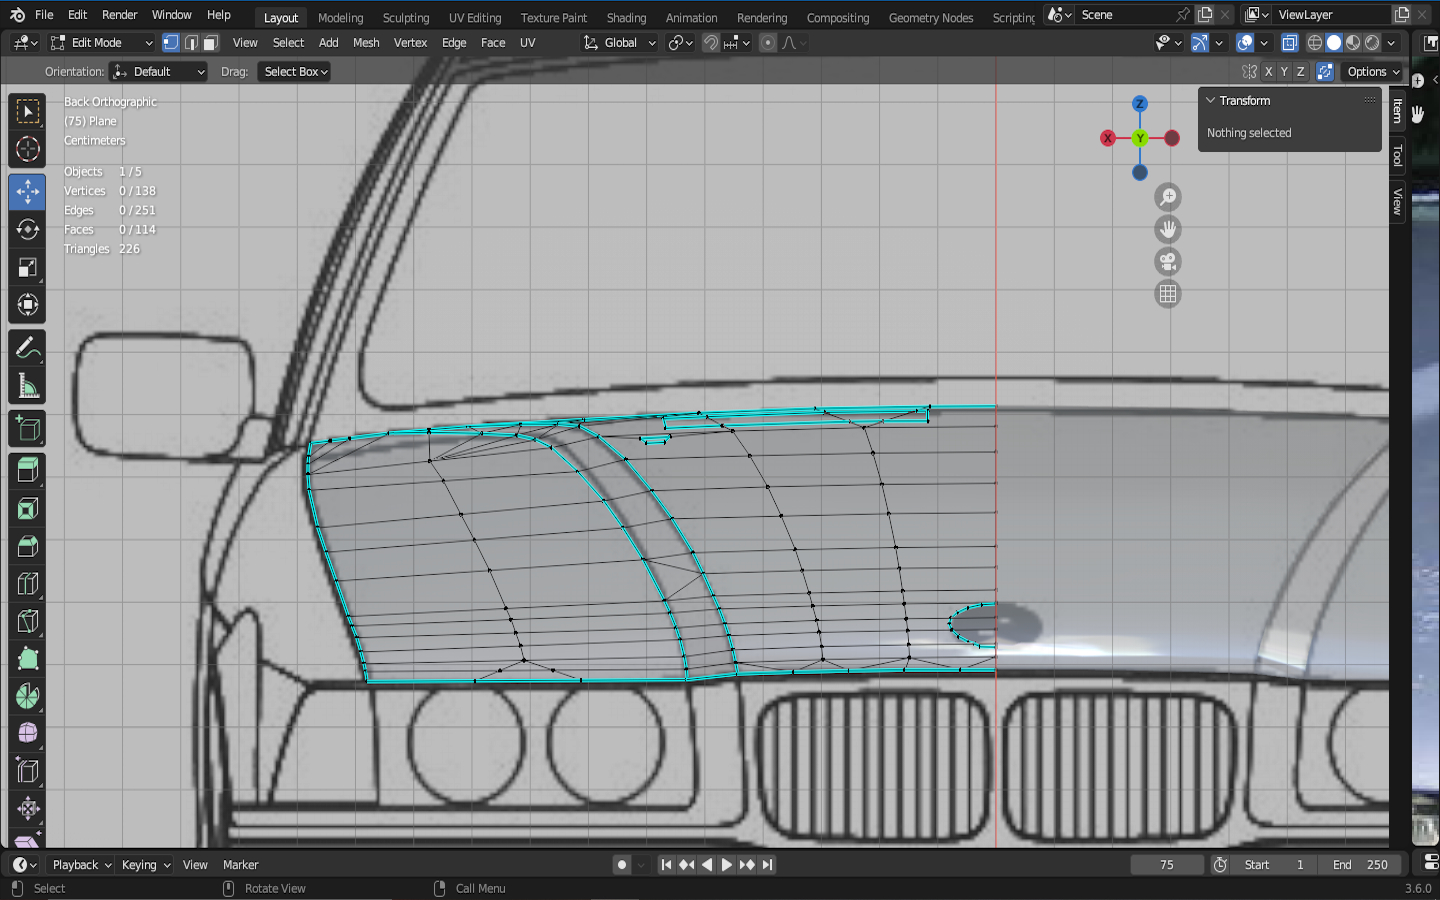The width and height of the screenshot is (1440, 900).
Task: Select the 3D Cursor tool
Action: (27, 150)
